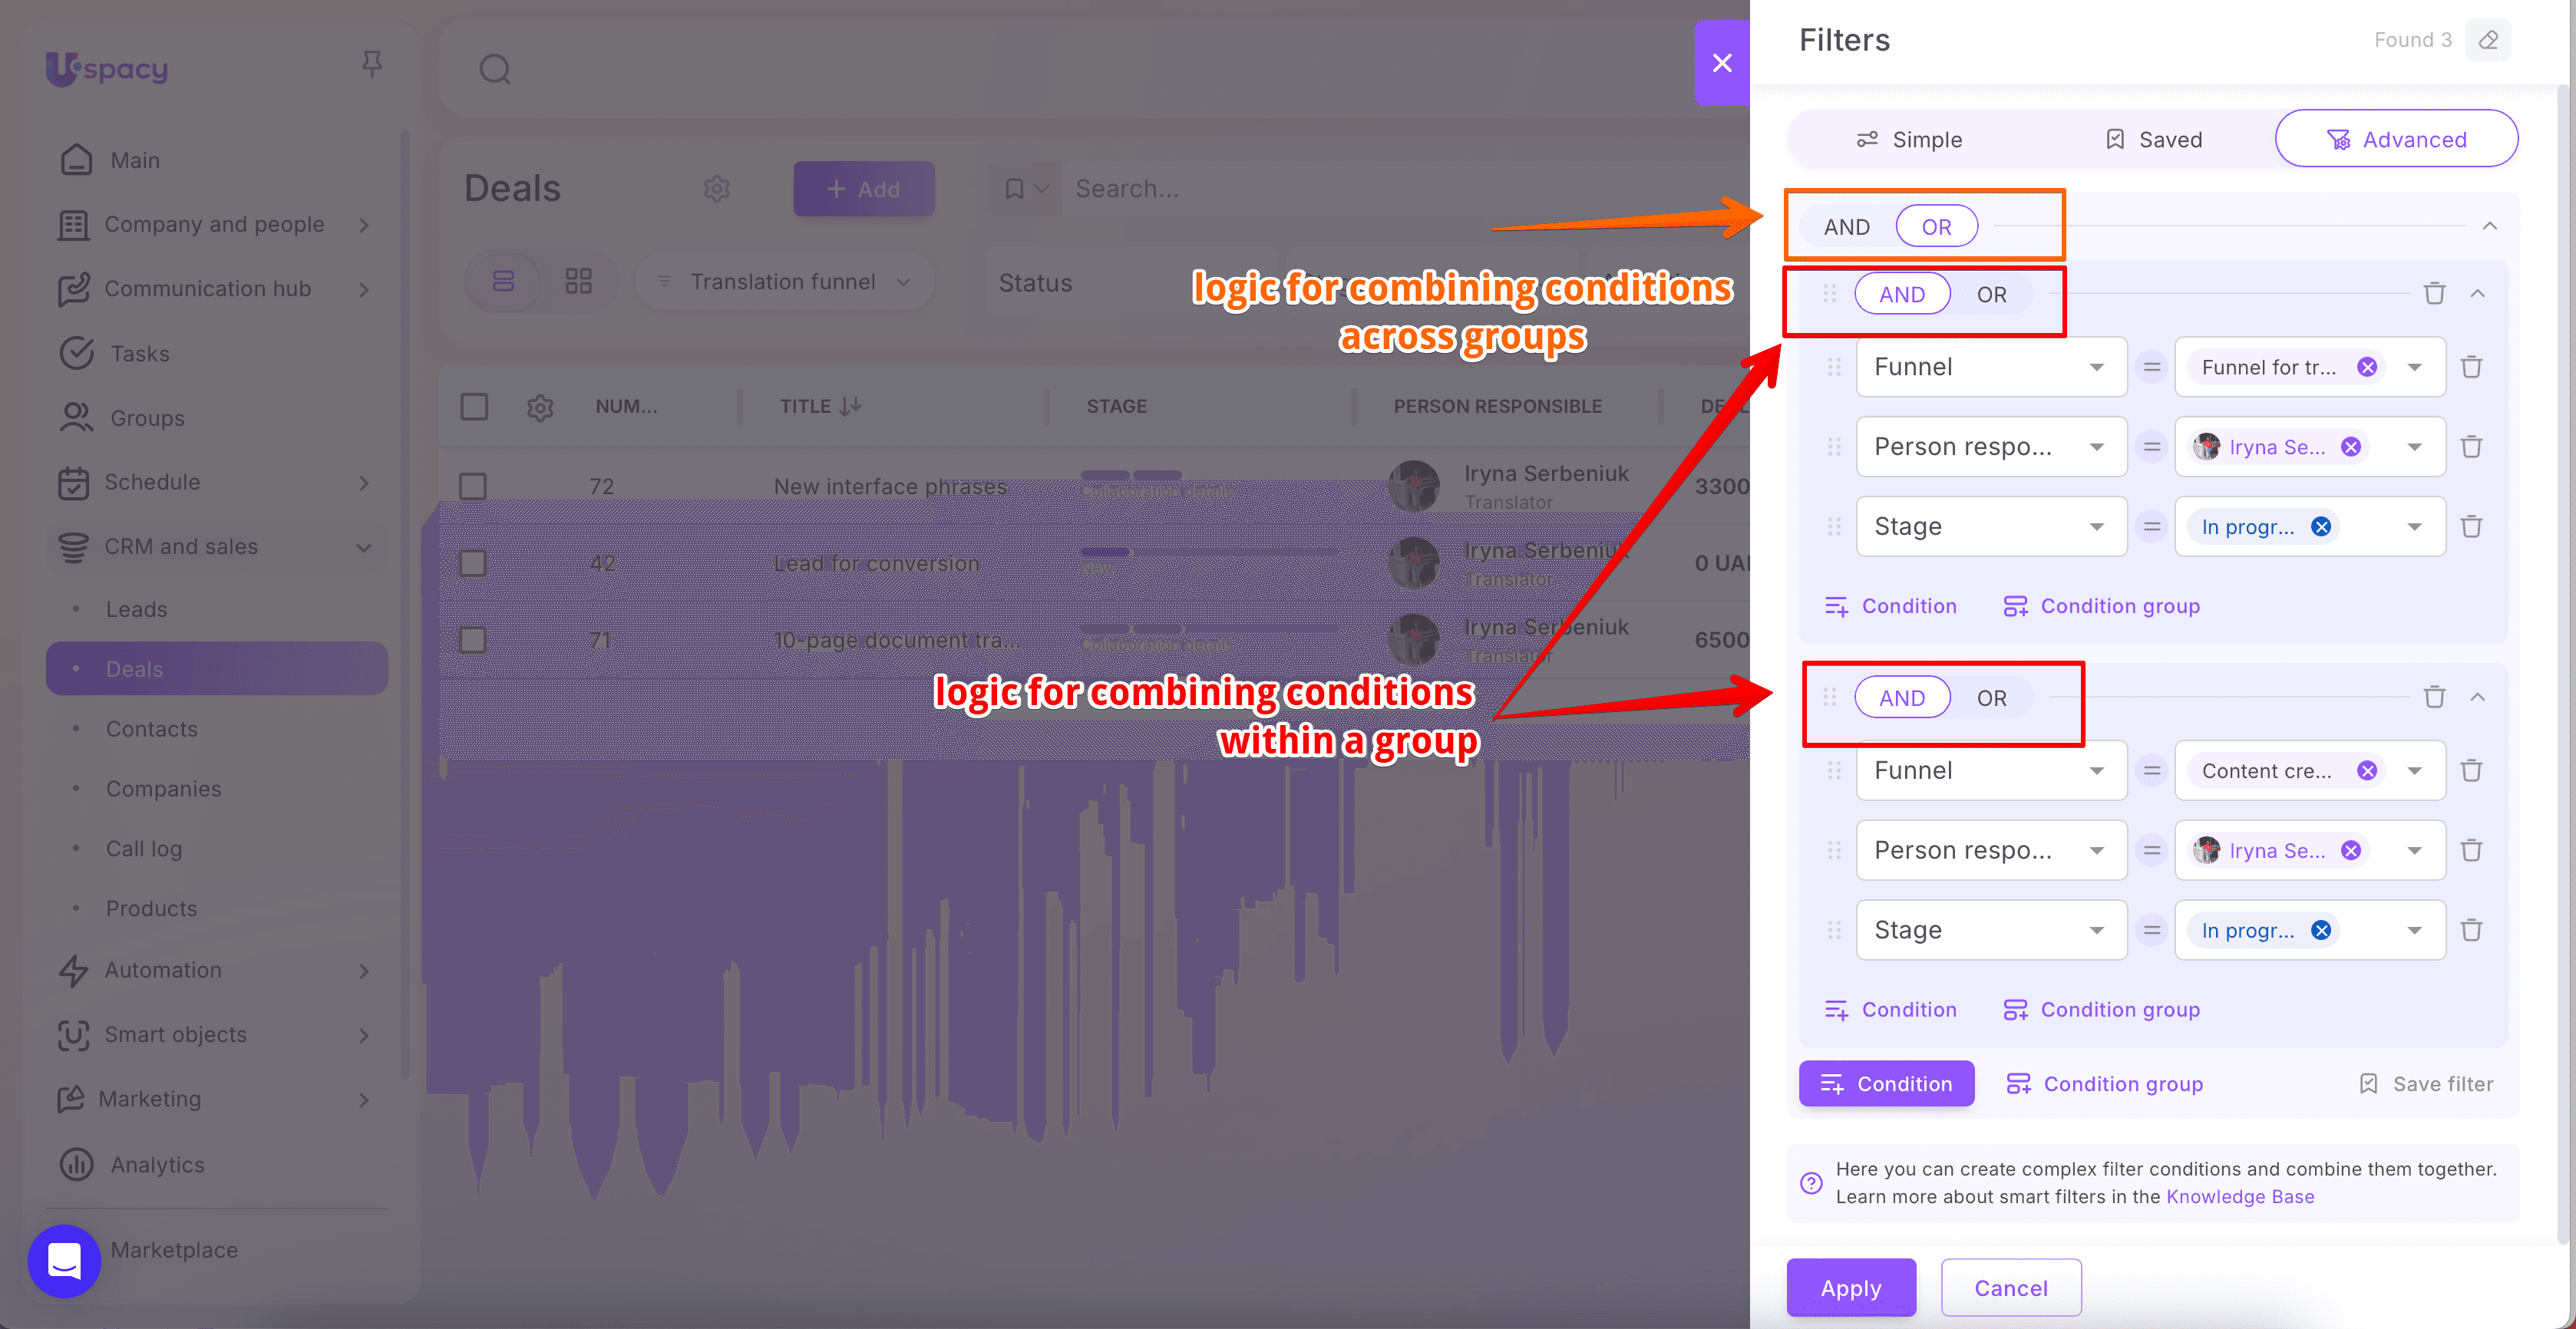Remove Funnel for tr... value chip
The image size is (2576, 1329).
tap(2366, 367)
